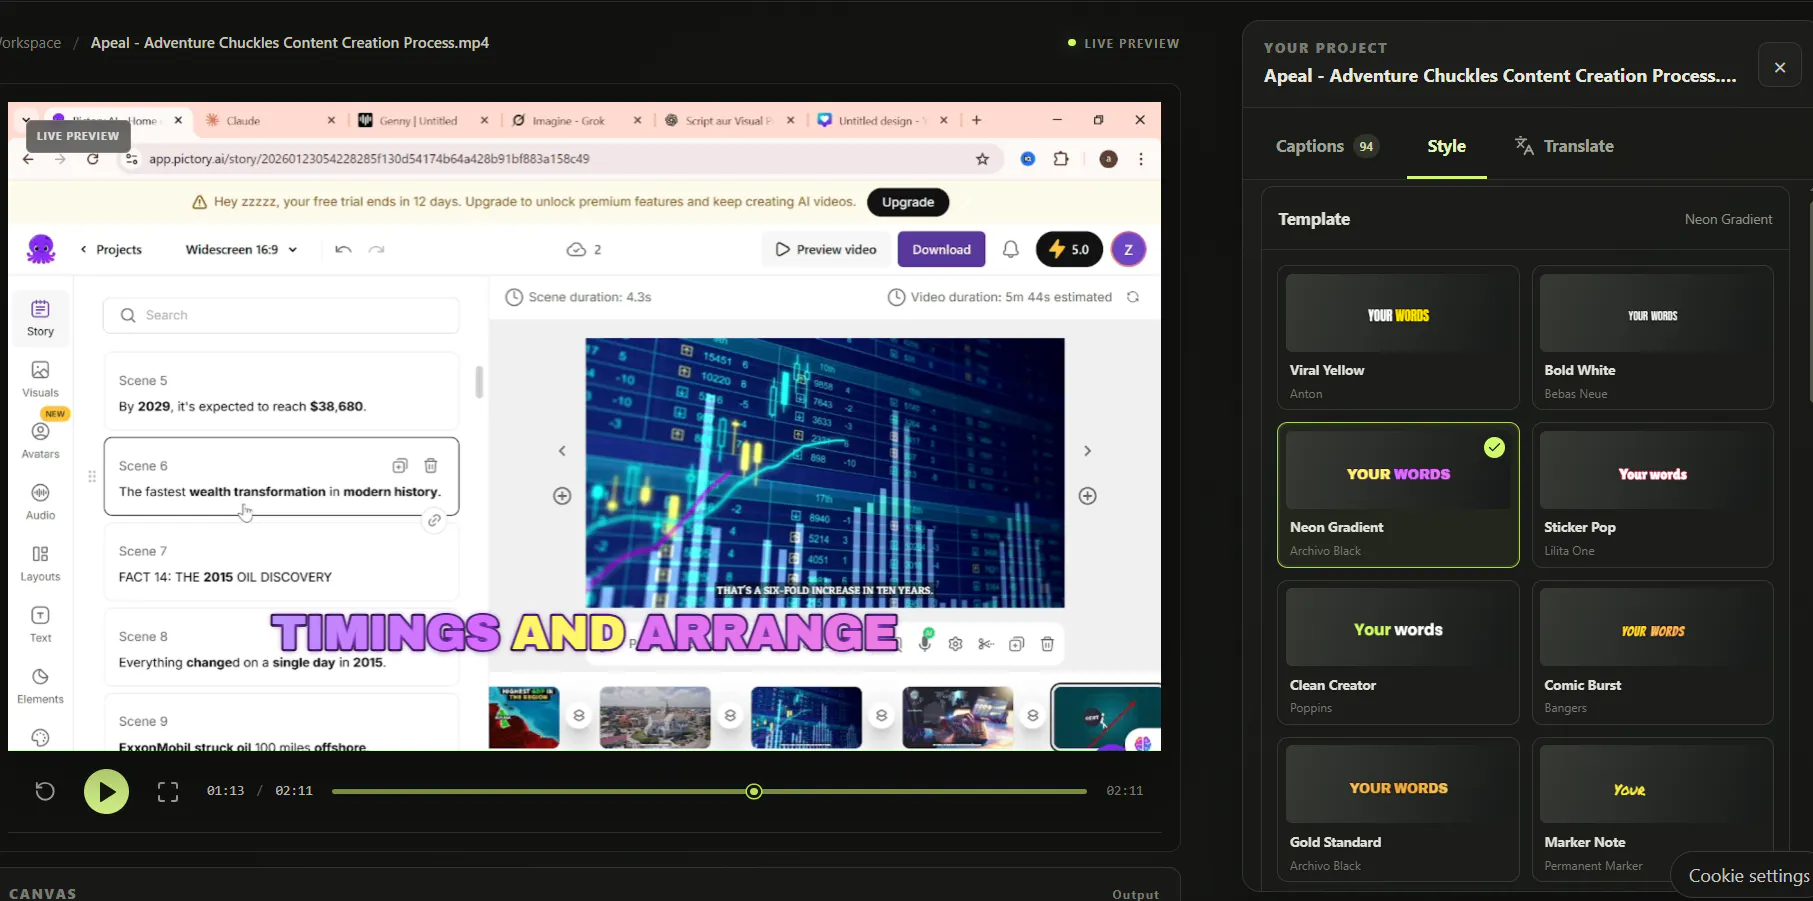
Task: Switch to the Claude browser tab
Action: pos(270,120)
